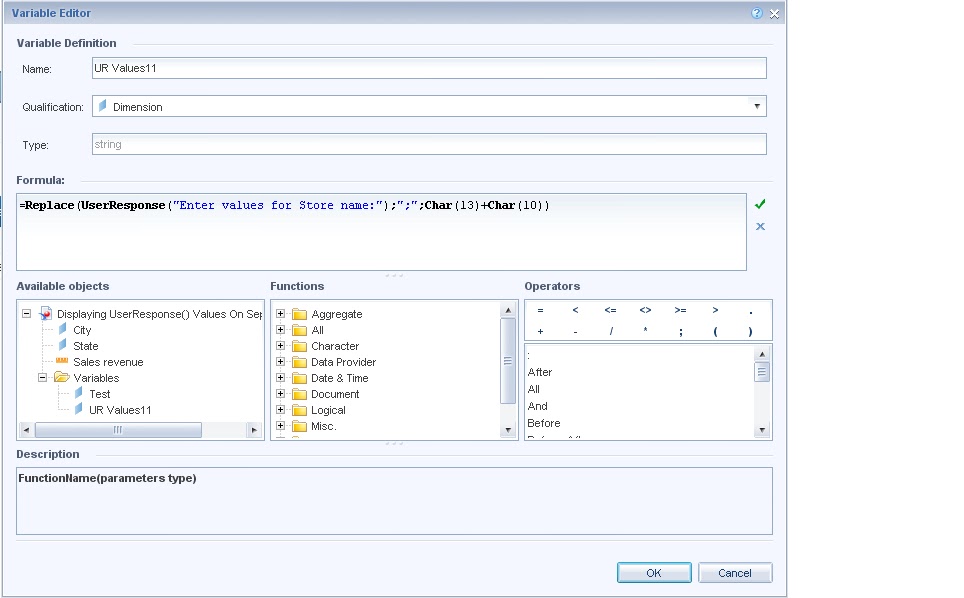Viewport: 964px width, 598px height.
Task: Click the Cancel button
Action: [735, 572]
